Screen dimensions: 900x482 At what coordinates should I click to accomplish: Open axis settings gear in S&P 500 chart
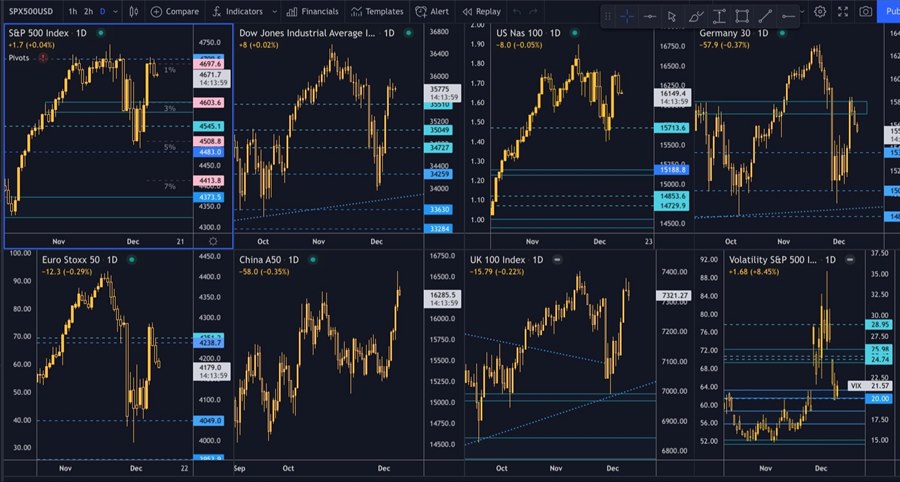pyautogui.click(x=213, y=242)
